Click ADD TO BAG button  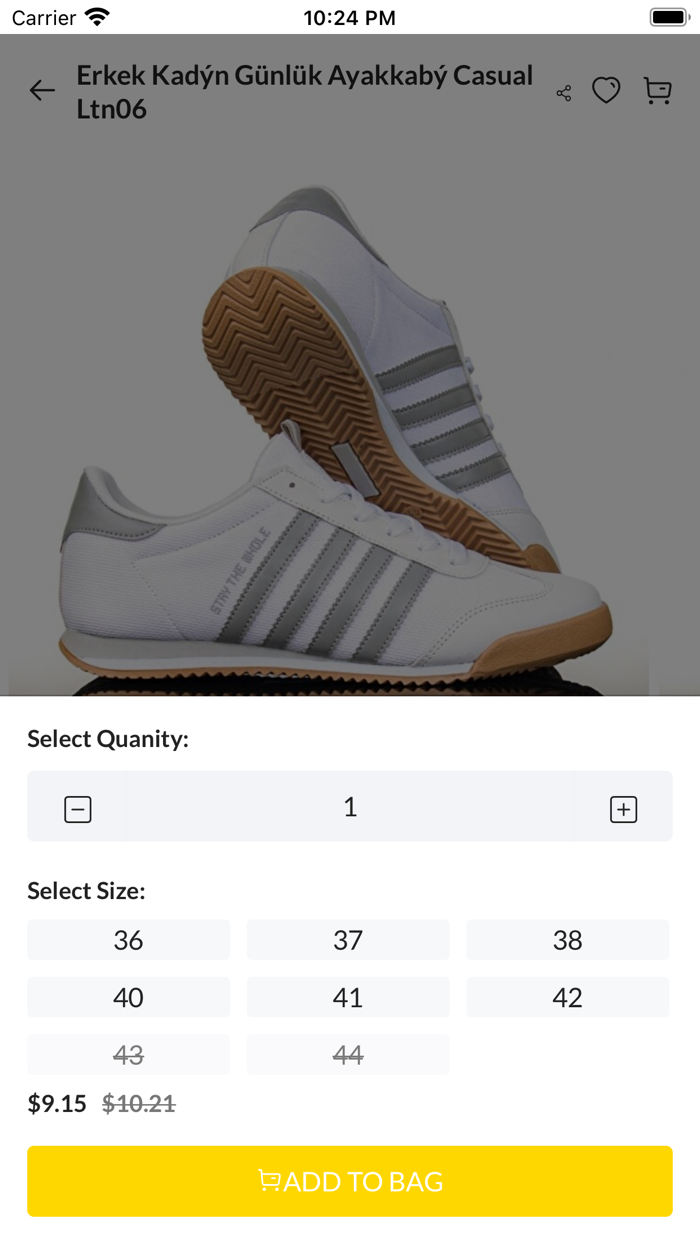(x=350, y=1181)
